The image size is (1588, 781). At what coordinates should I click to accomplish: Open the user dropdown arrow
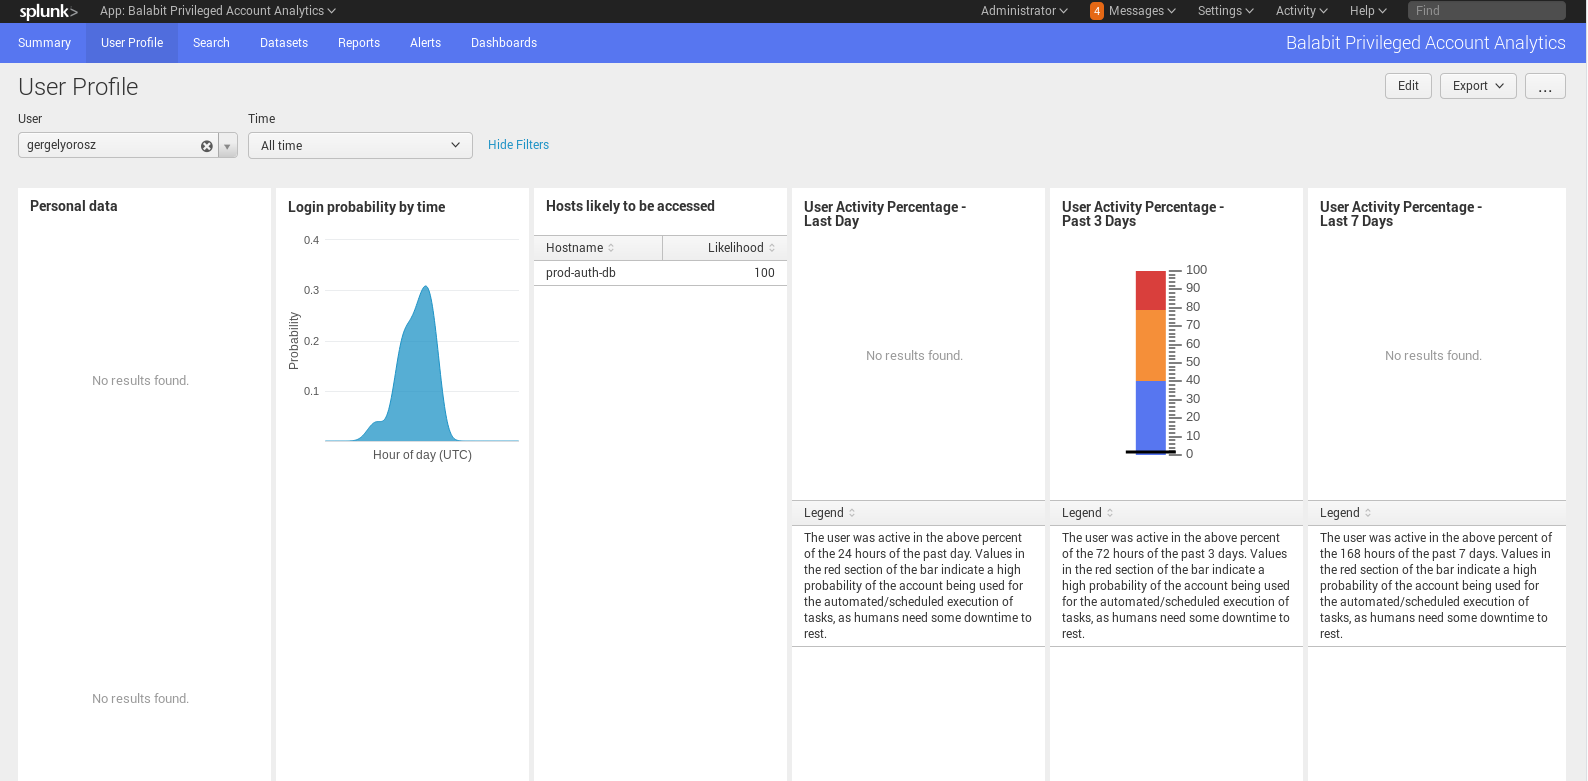[228, 146]
